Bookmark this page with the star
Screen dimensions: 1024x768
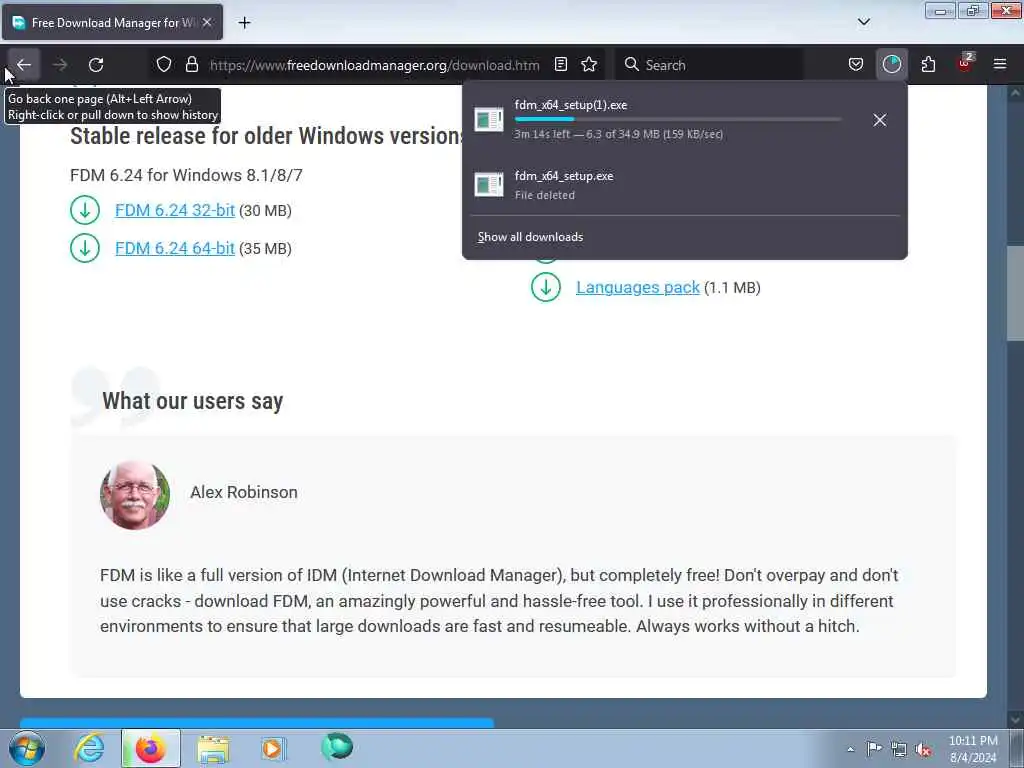589,65
